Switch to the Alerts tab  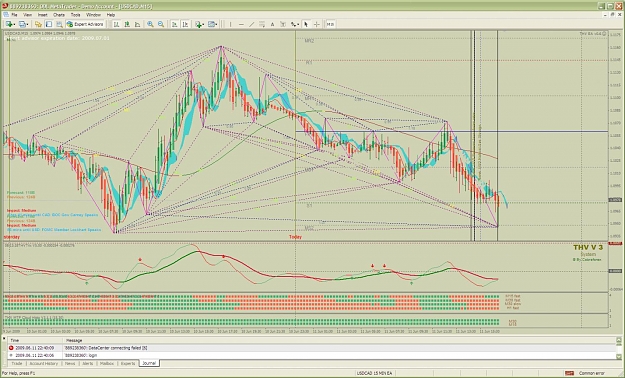pyautogui.click(x=87, y=364)
